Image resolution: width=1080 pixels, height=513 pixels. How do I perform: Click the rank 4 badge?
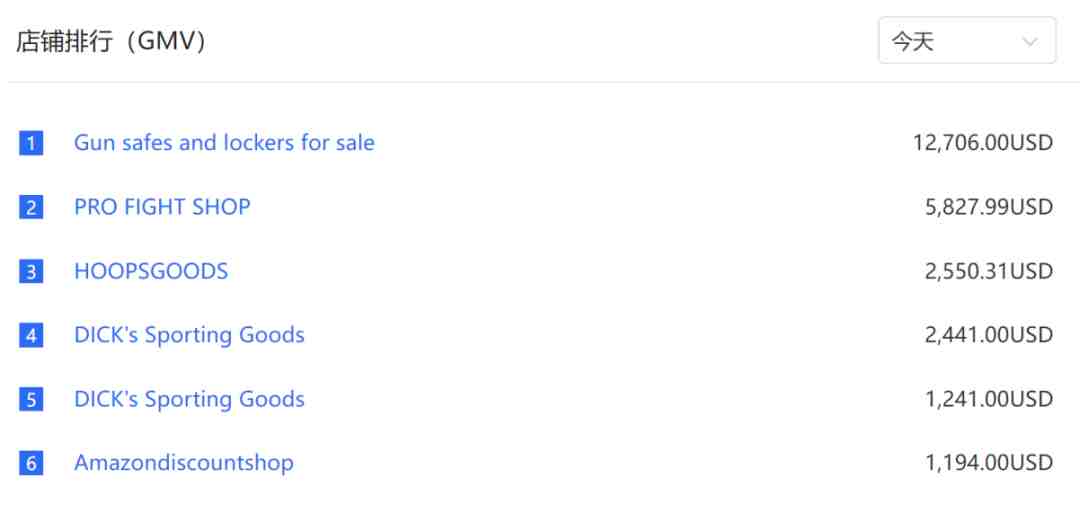[x=31, y=335]
